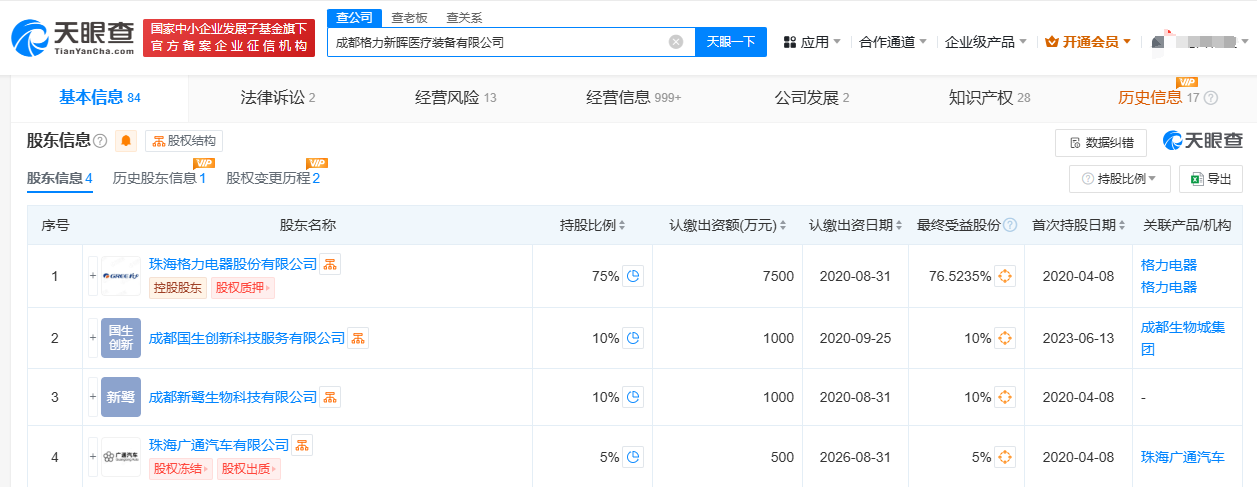Viewport: 1257px width, 487px height.
Task: Open the 成都生物城集团 related link
Action: (x=1182, y=338)
